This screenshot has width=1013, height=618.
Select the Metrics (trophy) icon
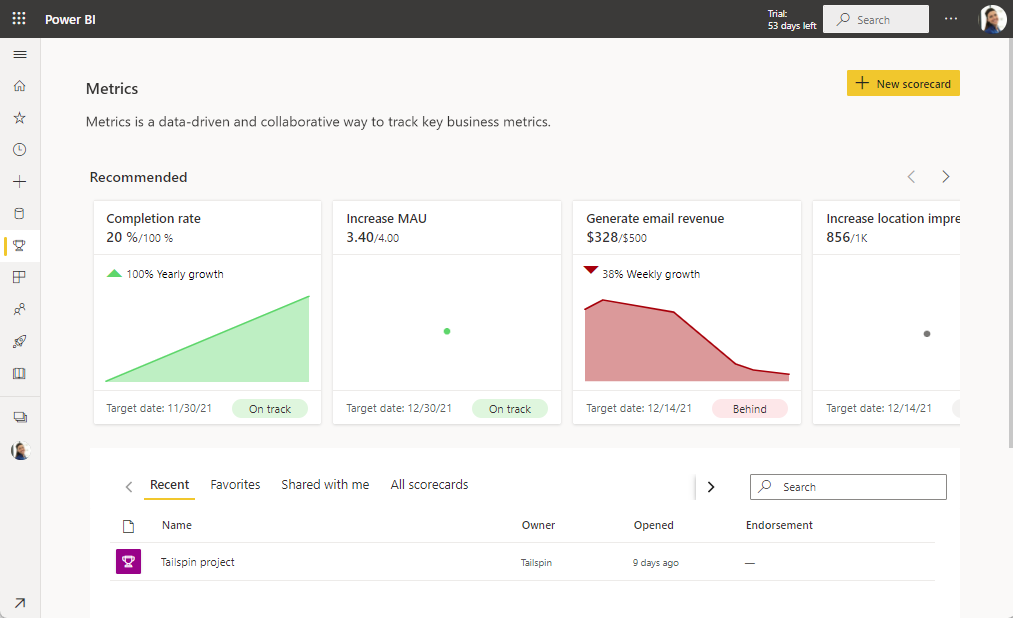coord(19,245)
